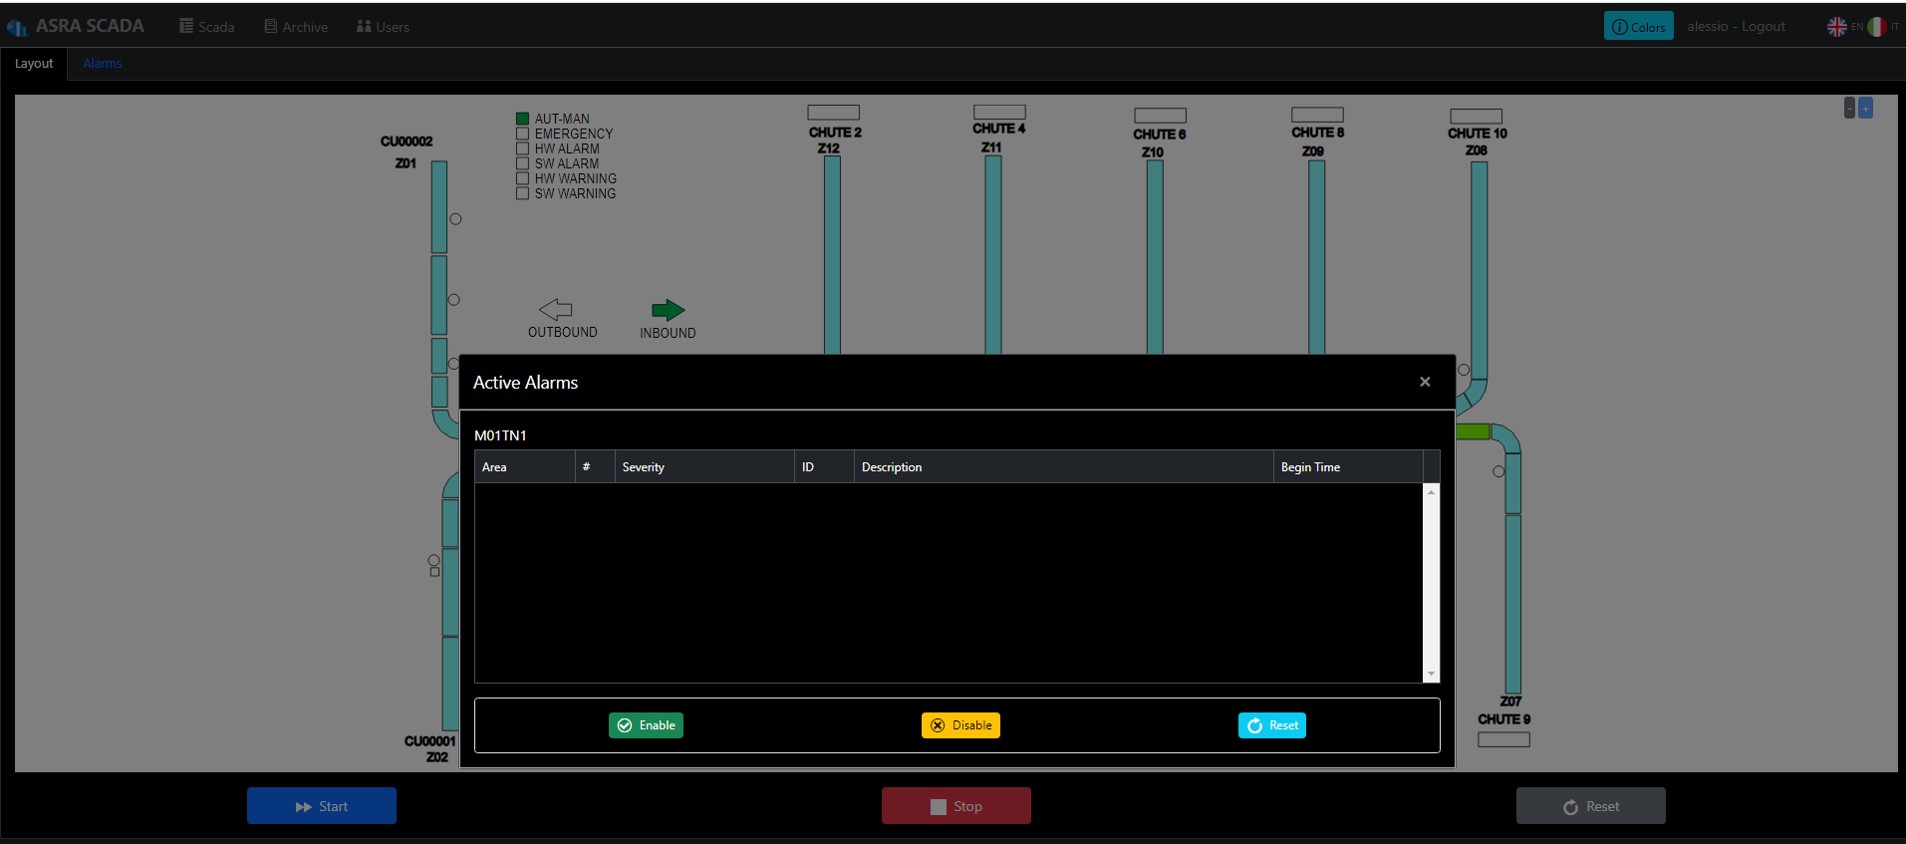Open the Archive menu

[x=296, y=26]
